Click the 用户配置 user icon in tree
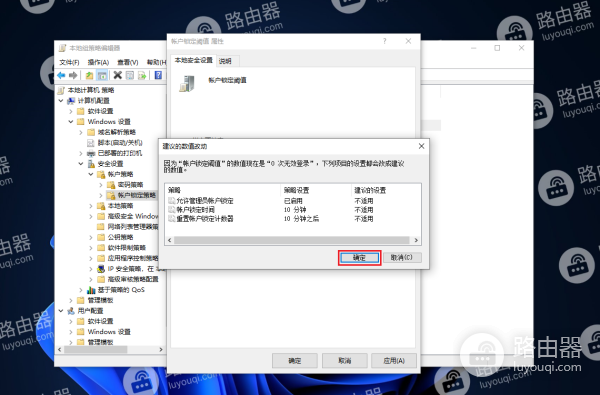Screen dimensions: 600x395 click(x=71, y=311)
